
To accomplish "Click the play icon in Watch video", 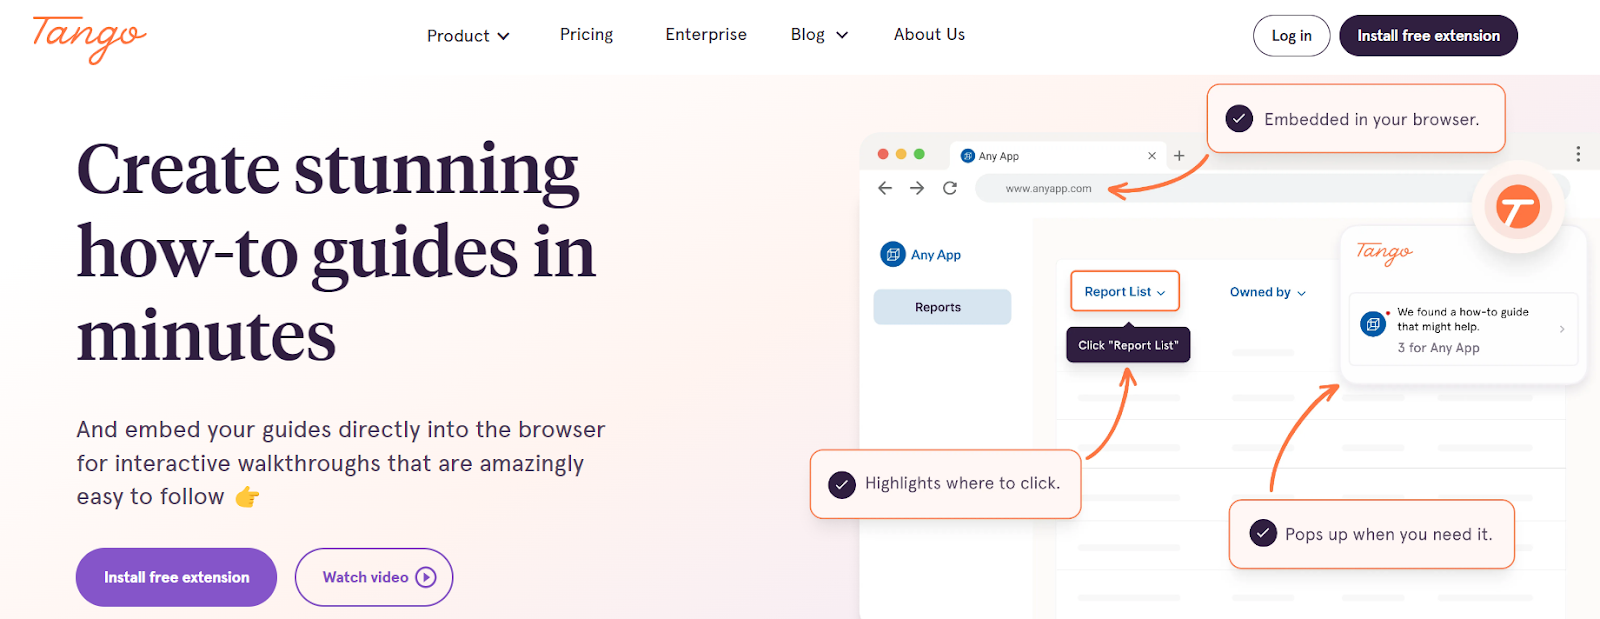I will click(426, 577).
